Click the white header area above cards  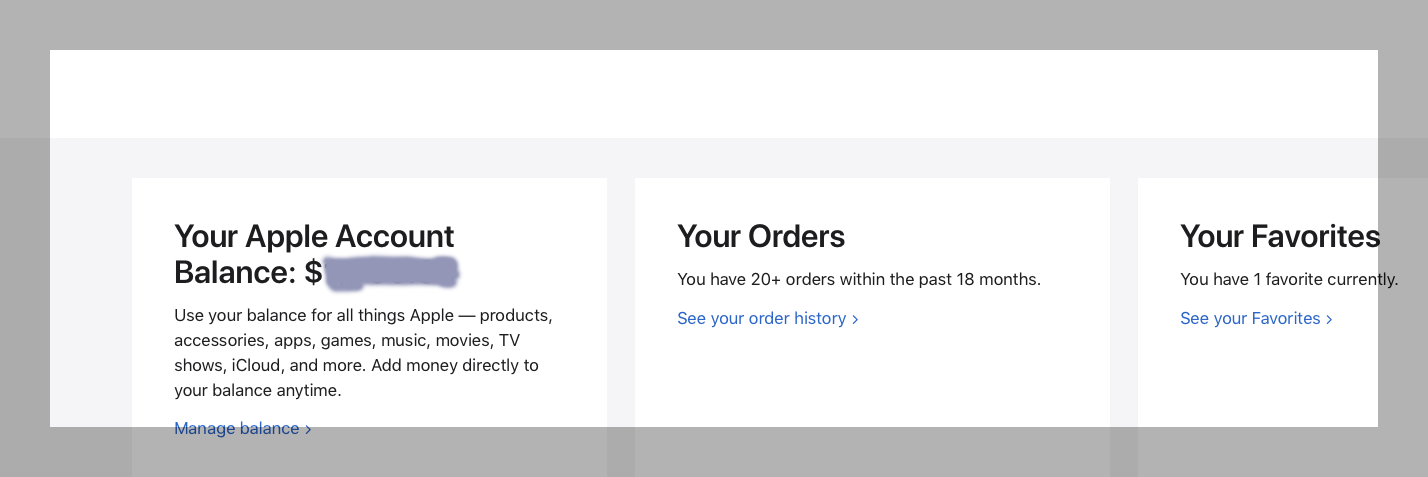click(x=700, y=95)
